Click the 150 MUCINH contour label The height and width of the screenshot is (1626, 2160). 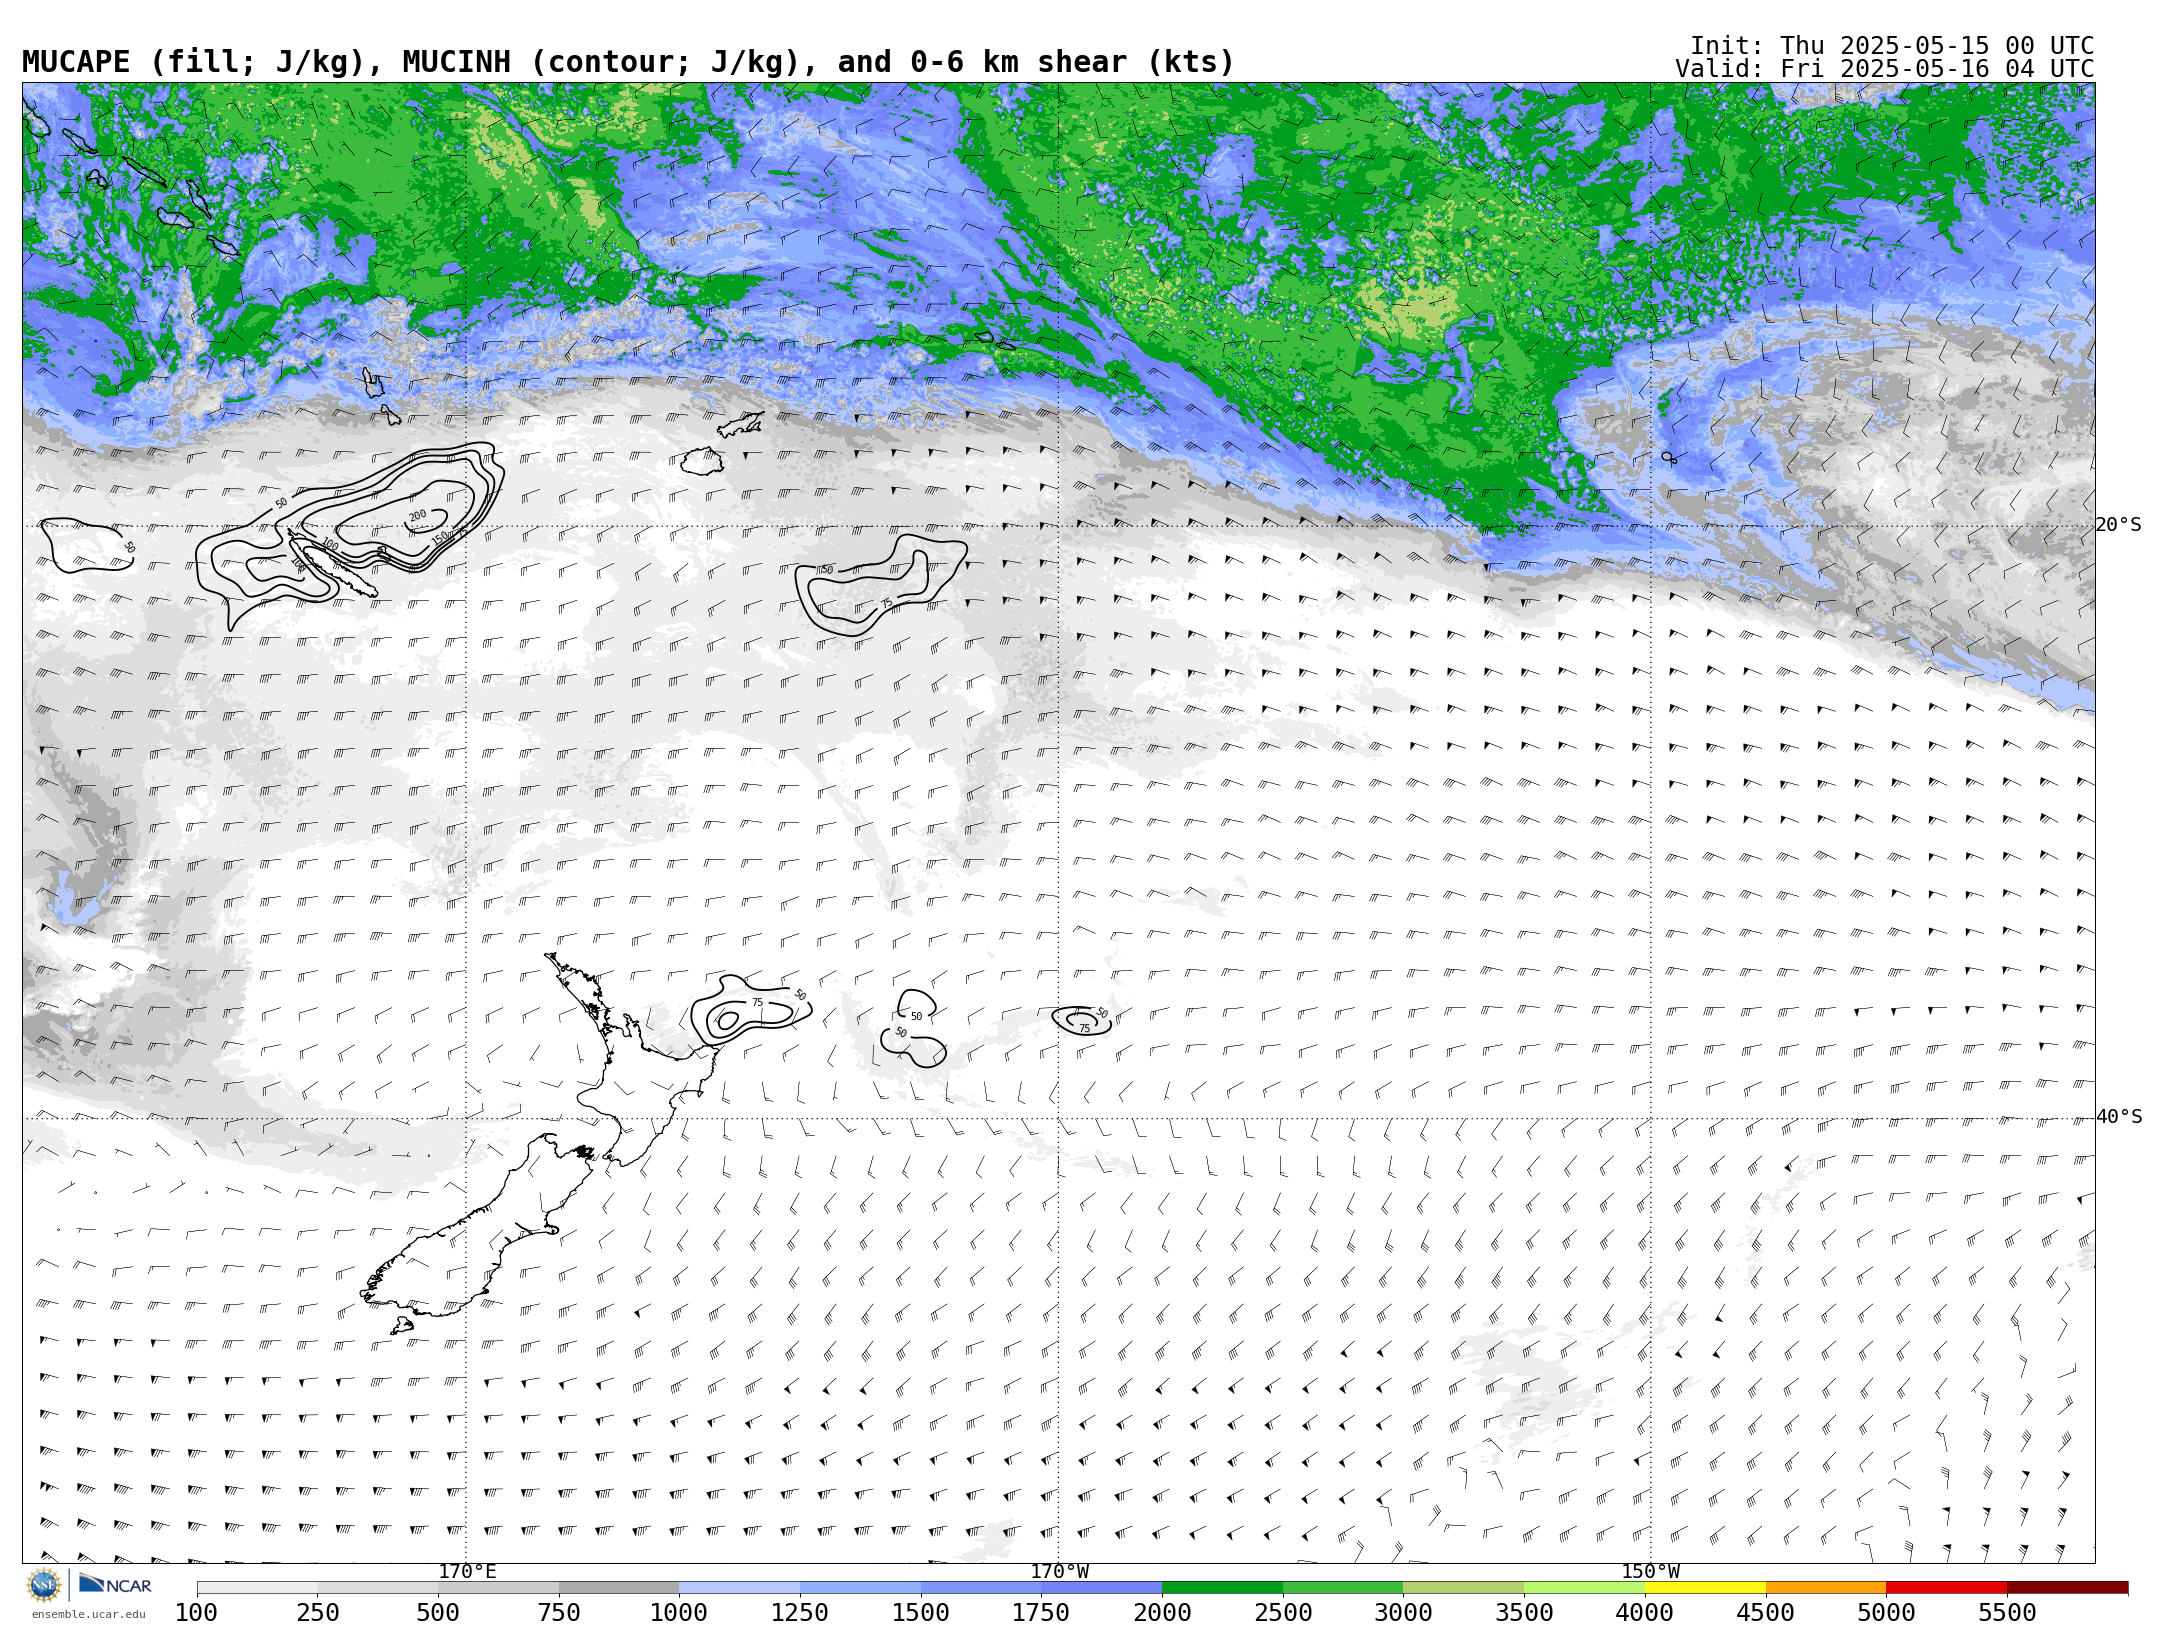(441, 538)
